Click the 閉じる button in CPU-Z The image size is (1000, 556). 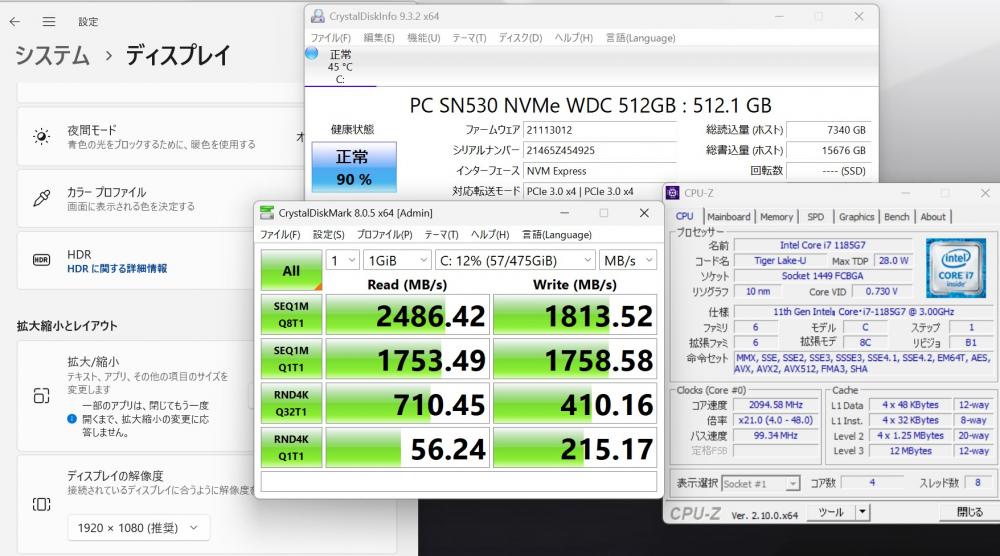969,512
